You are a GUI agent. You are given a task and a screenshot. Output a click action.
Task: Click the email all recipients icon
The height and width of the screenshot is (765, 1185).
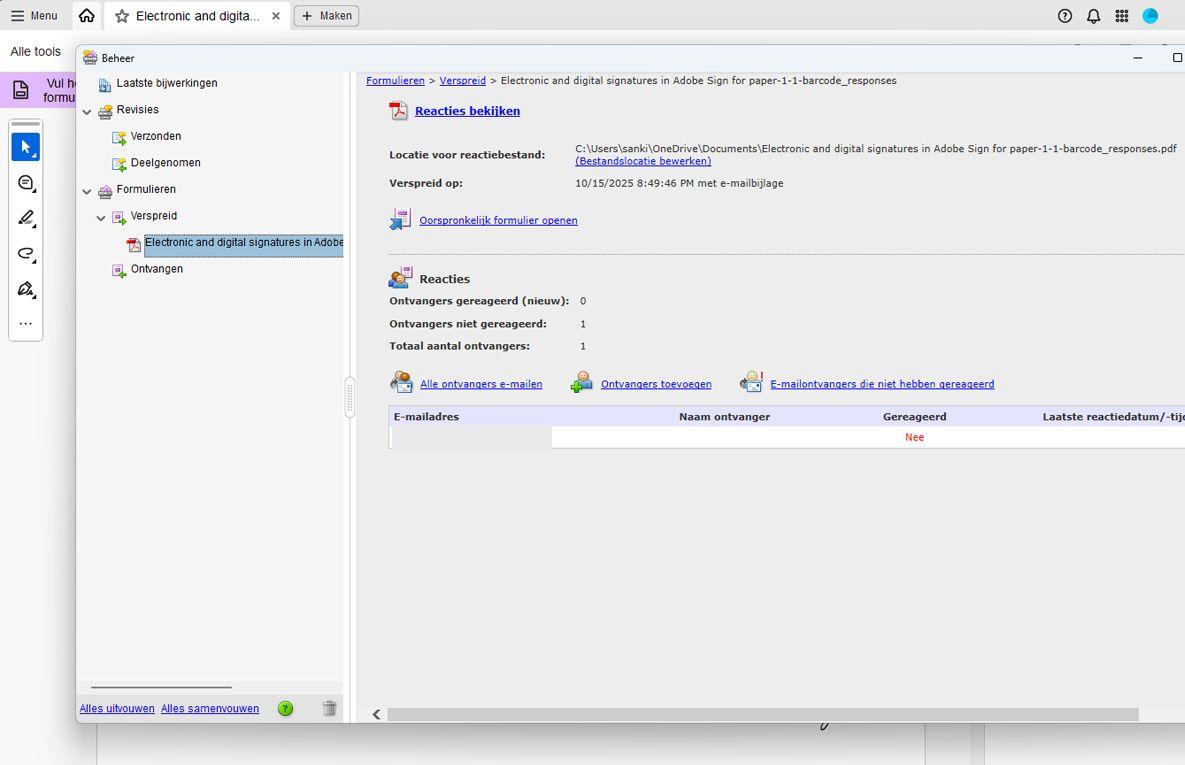(401, 382)
